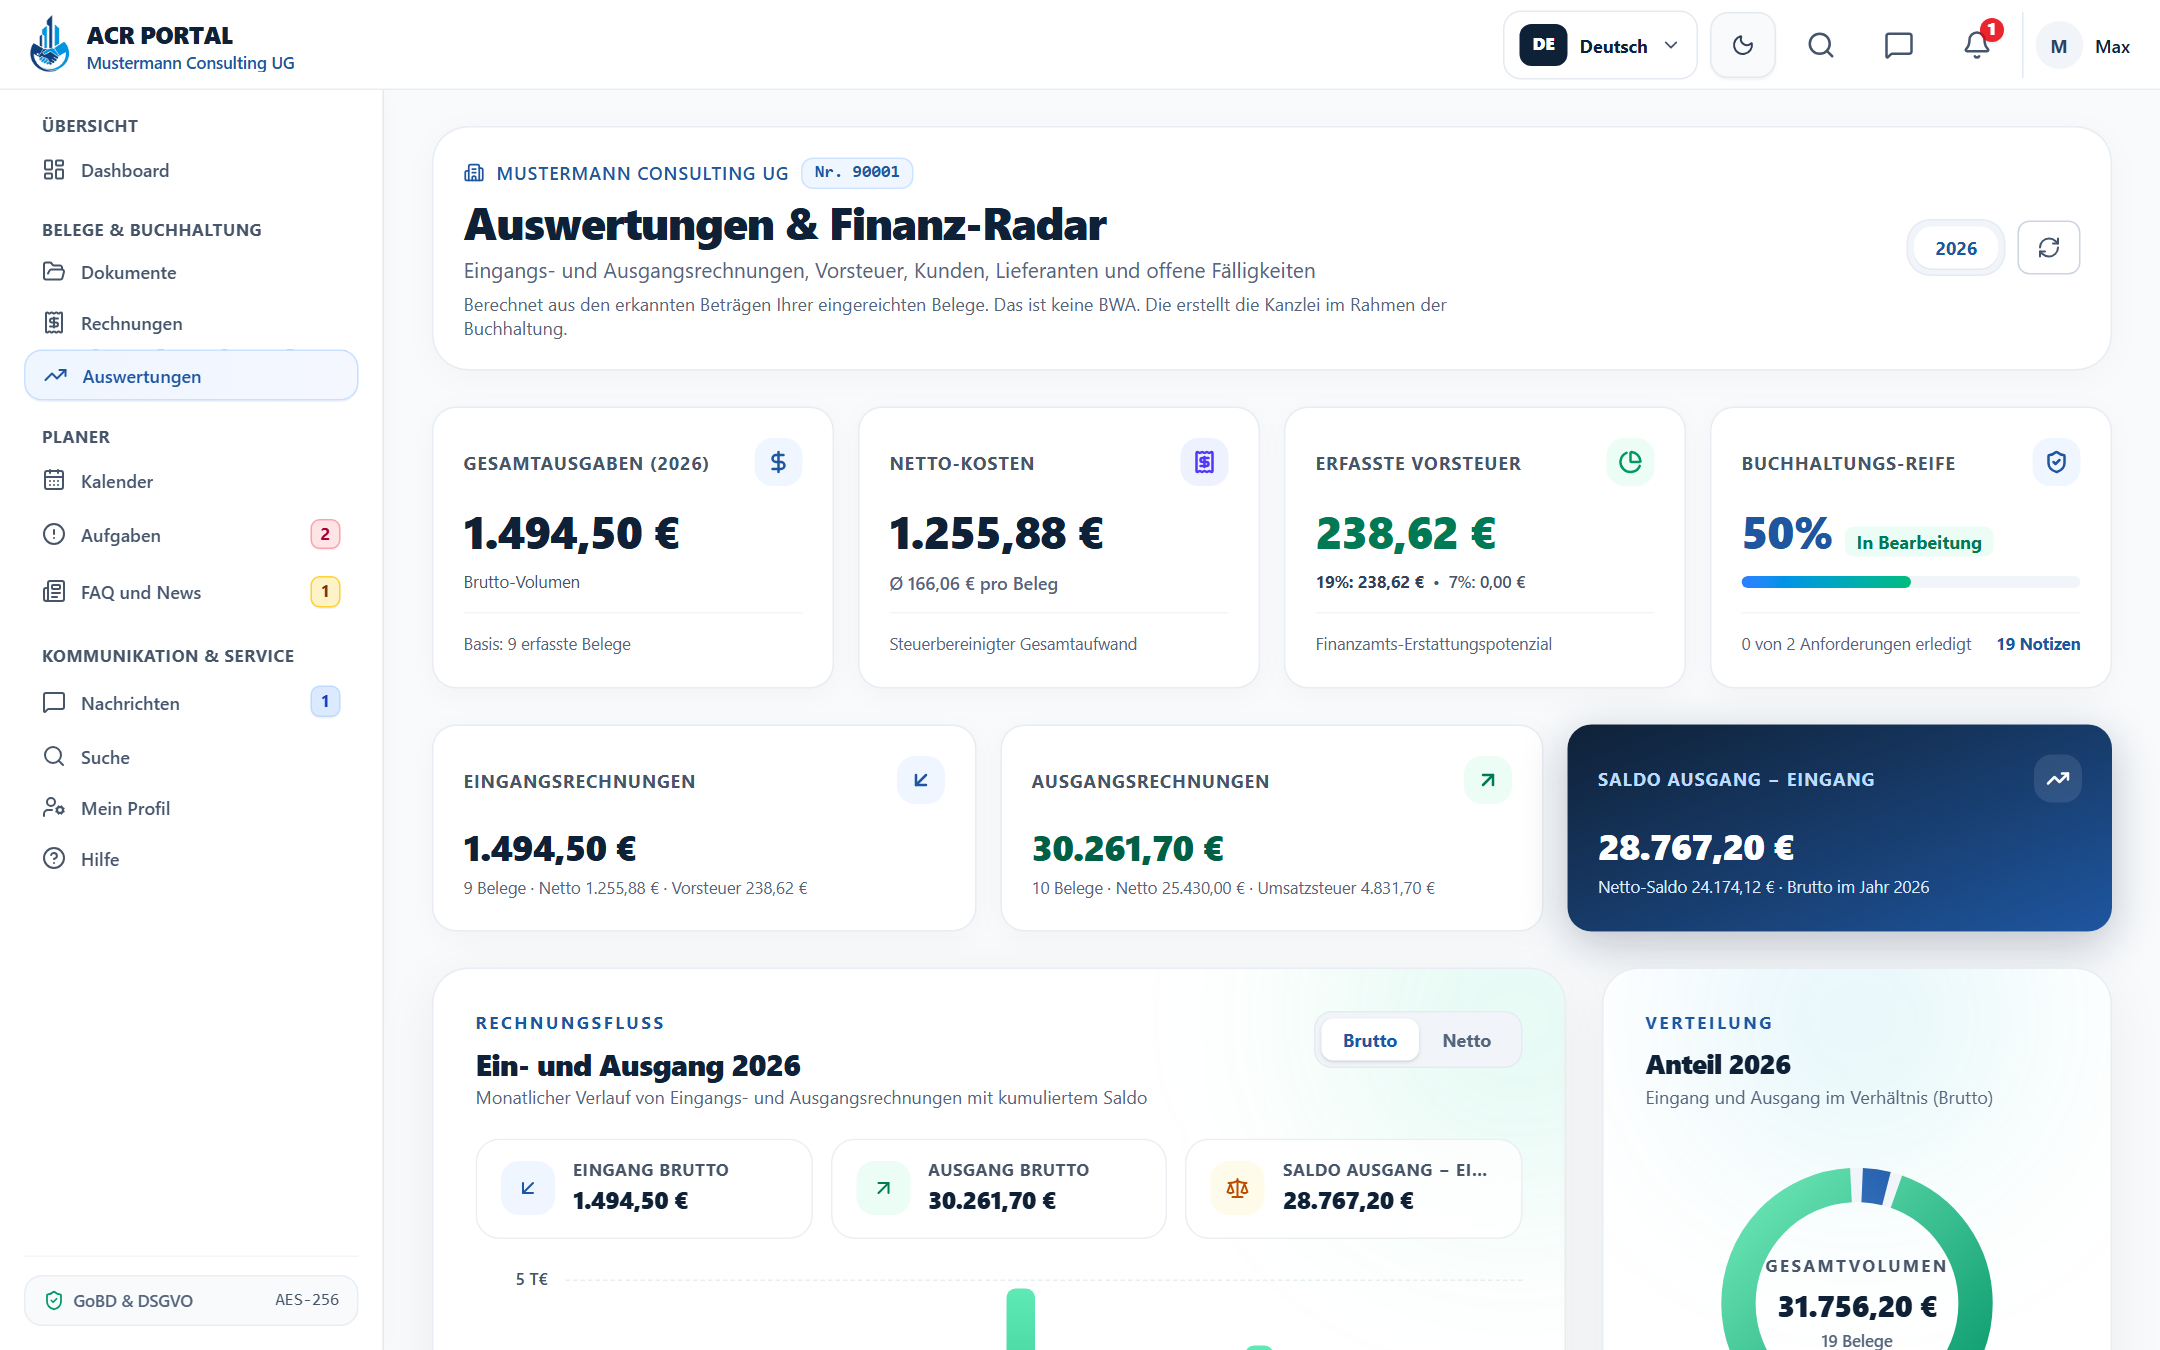This screenshot has height=1350, width=2160.
Task: Click the Nr. 90001 client number badge
Action: [x=857, y=172]
